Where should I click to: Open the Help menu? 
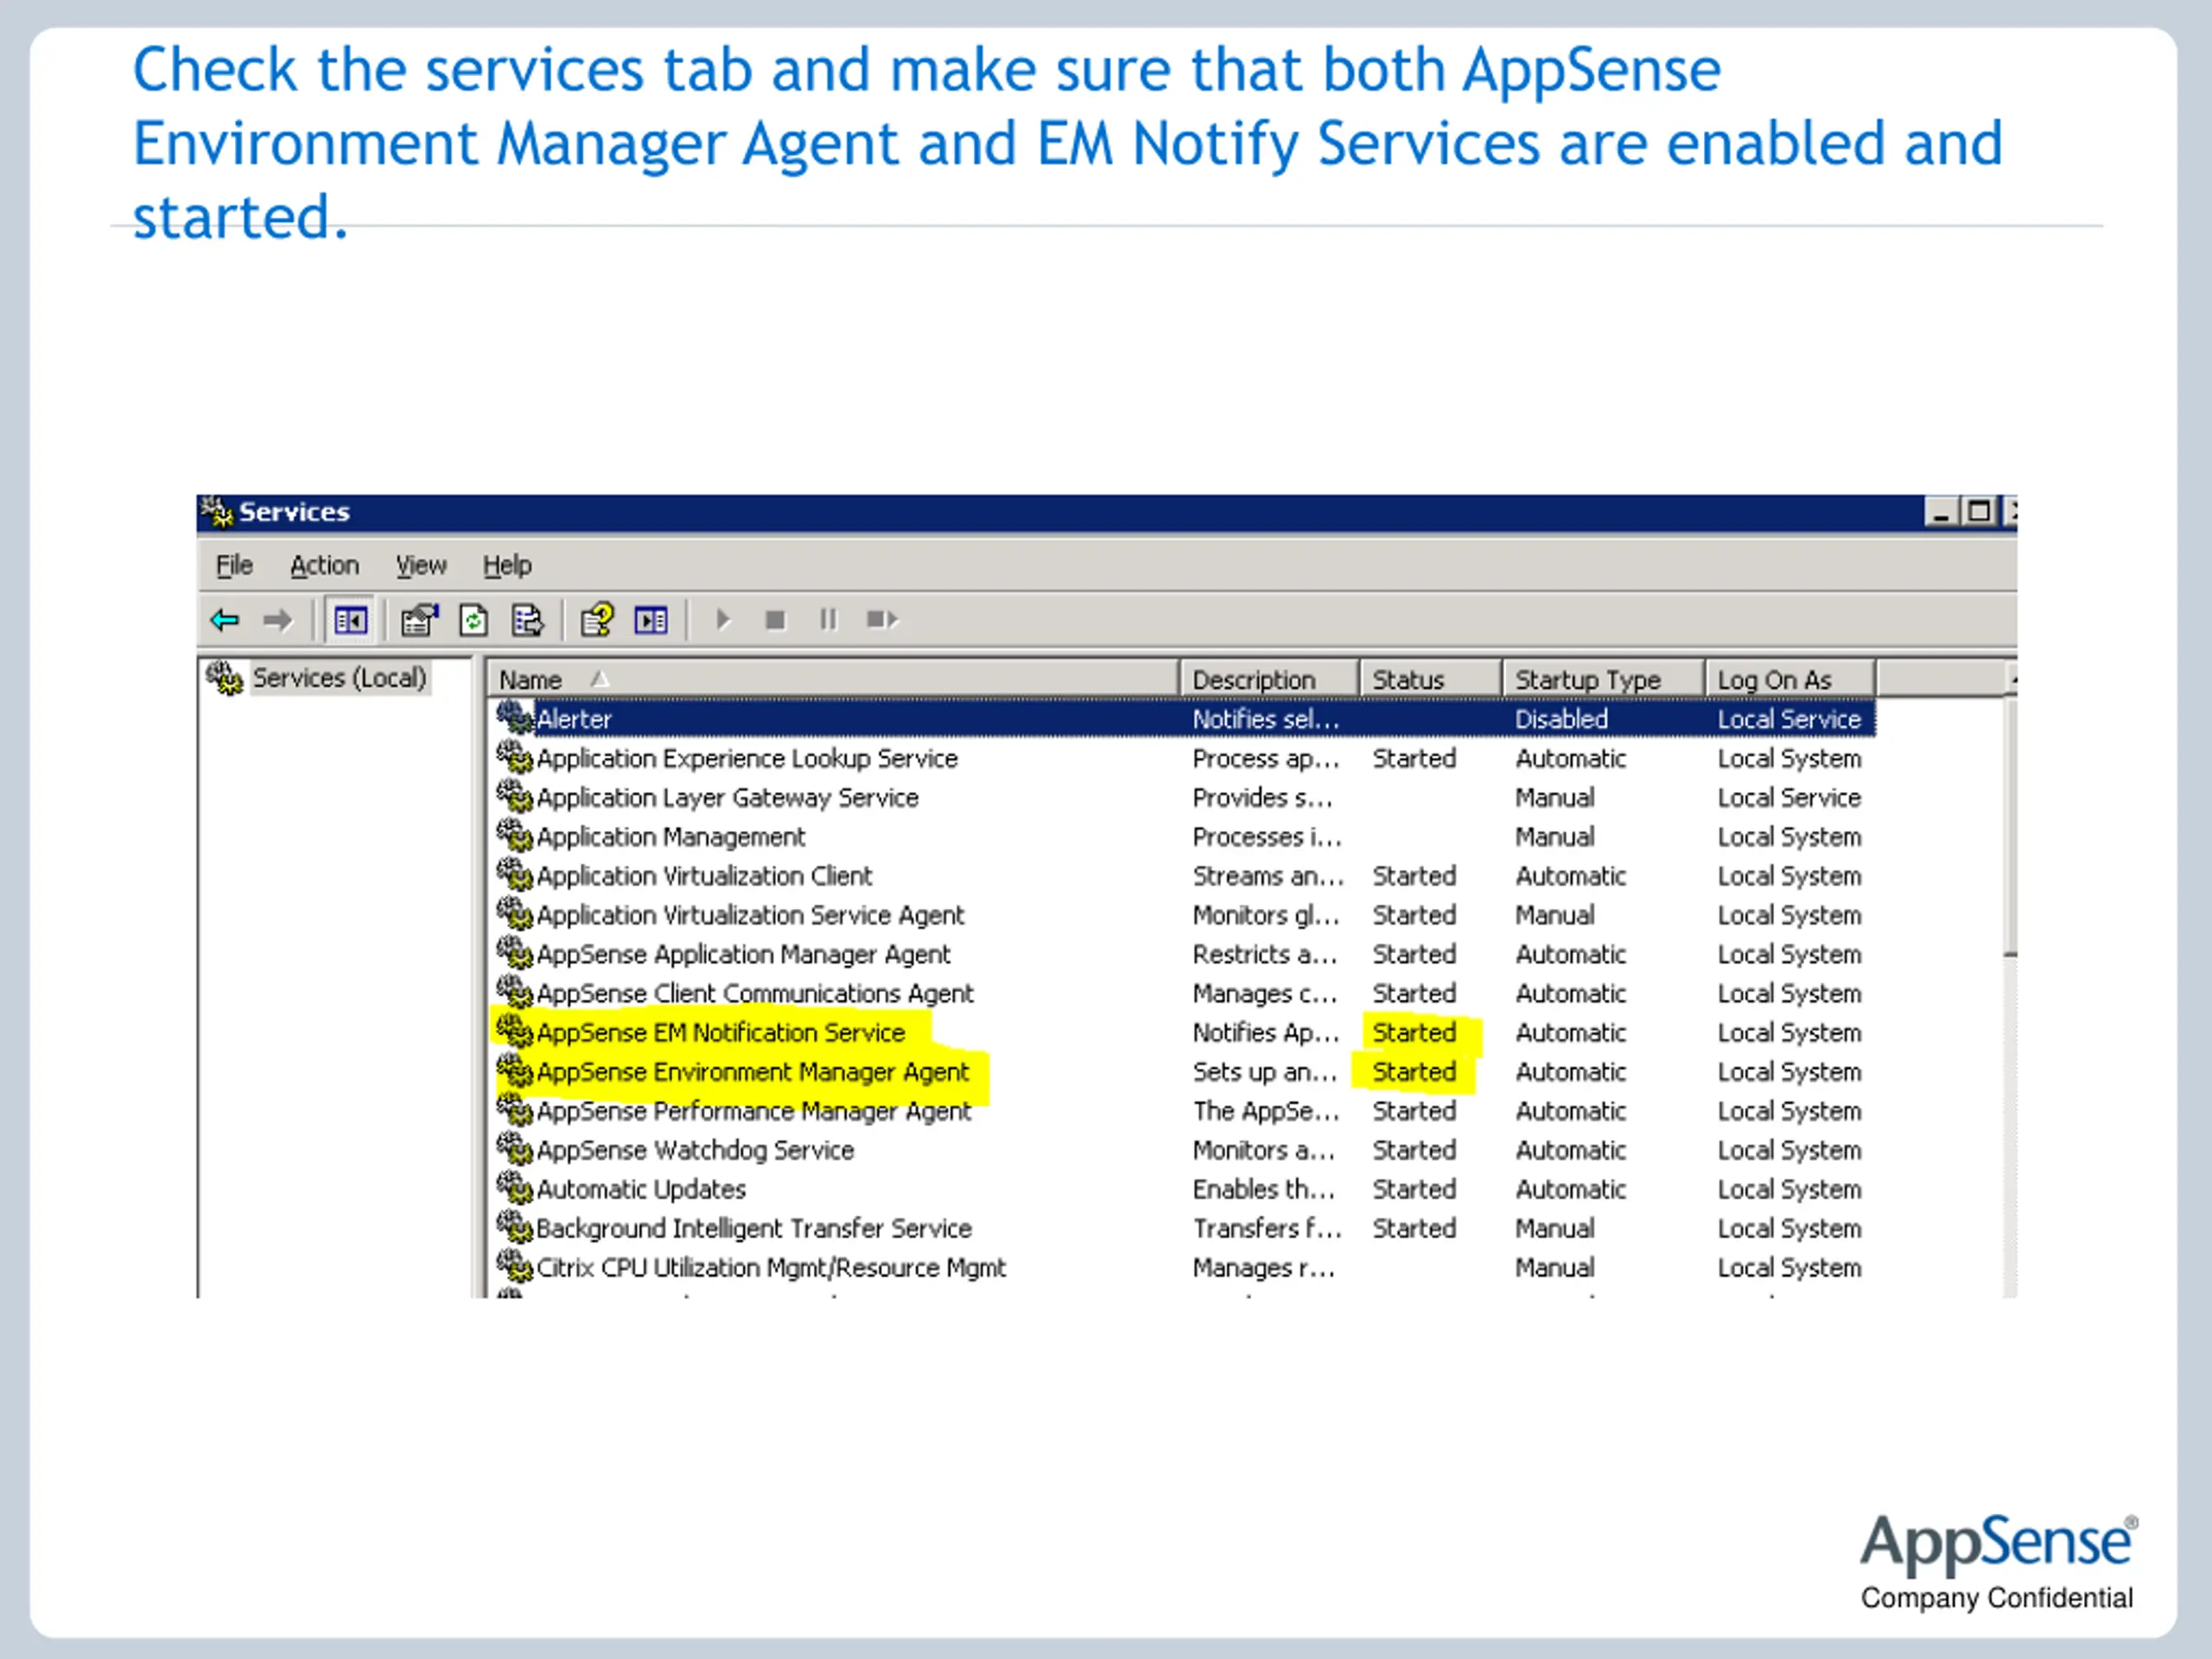507,566
